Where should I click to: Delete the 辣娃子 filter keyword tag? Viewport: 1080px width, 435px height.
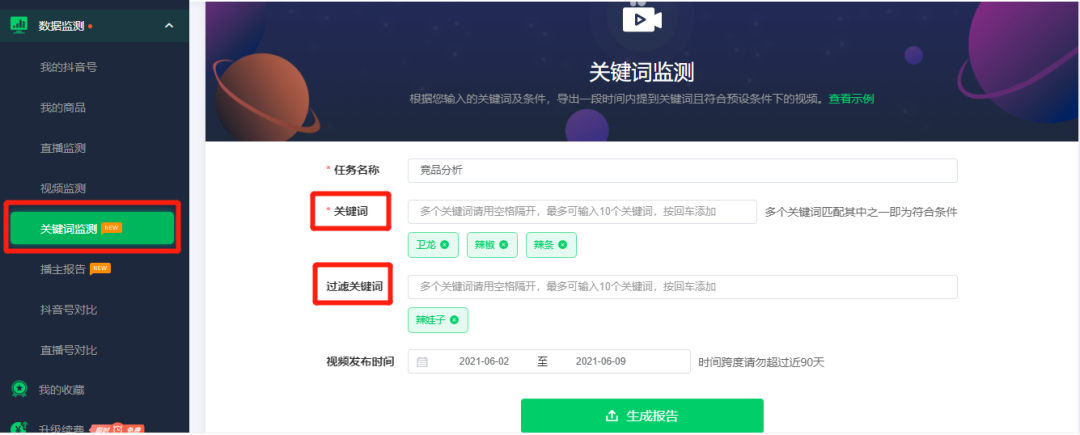click(454, 320)
